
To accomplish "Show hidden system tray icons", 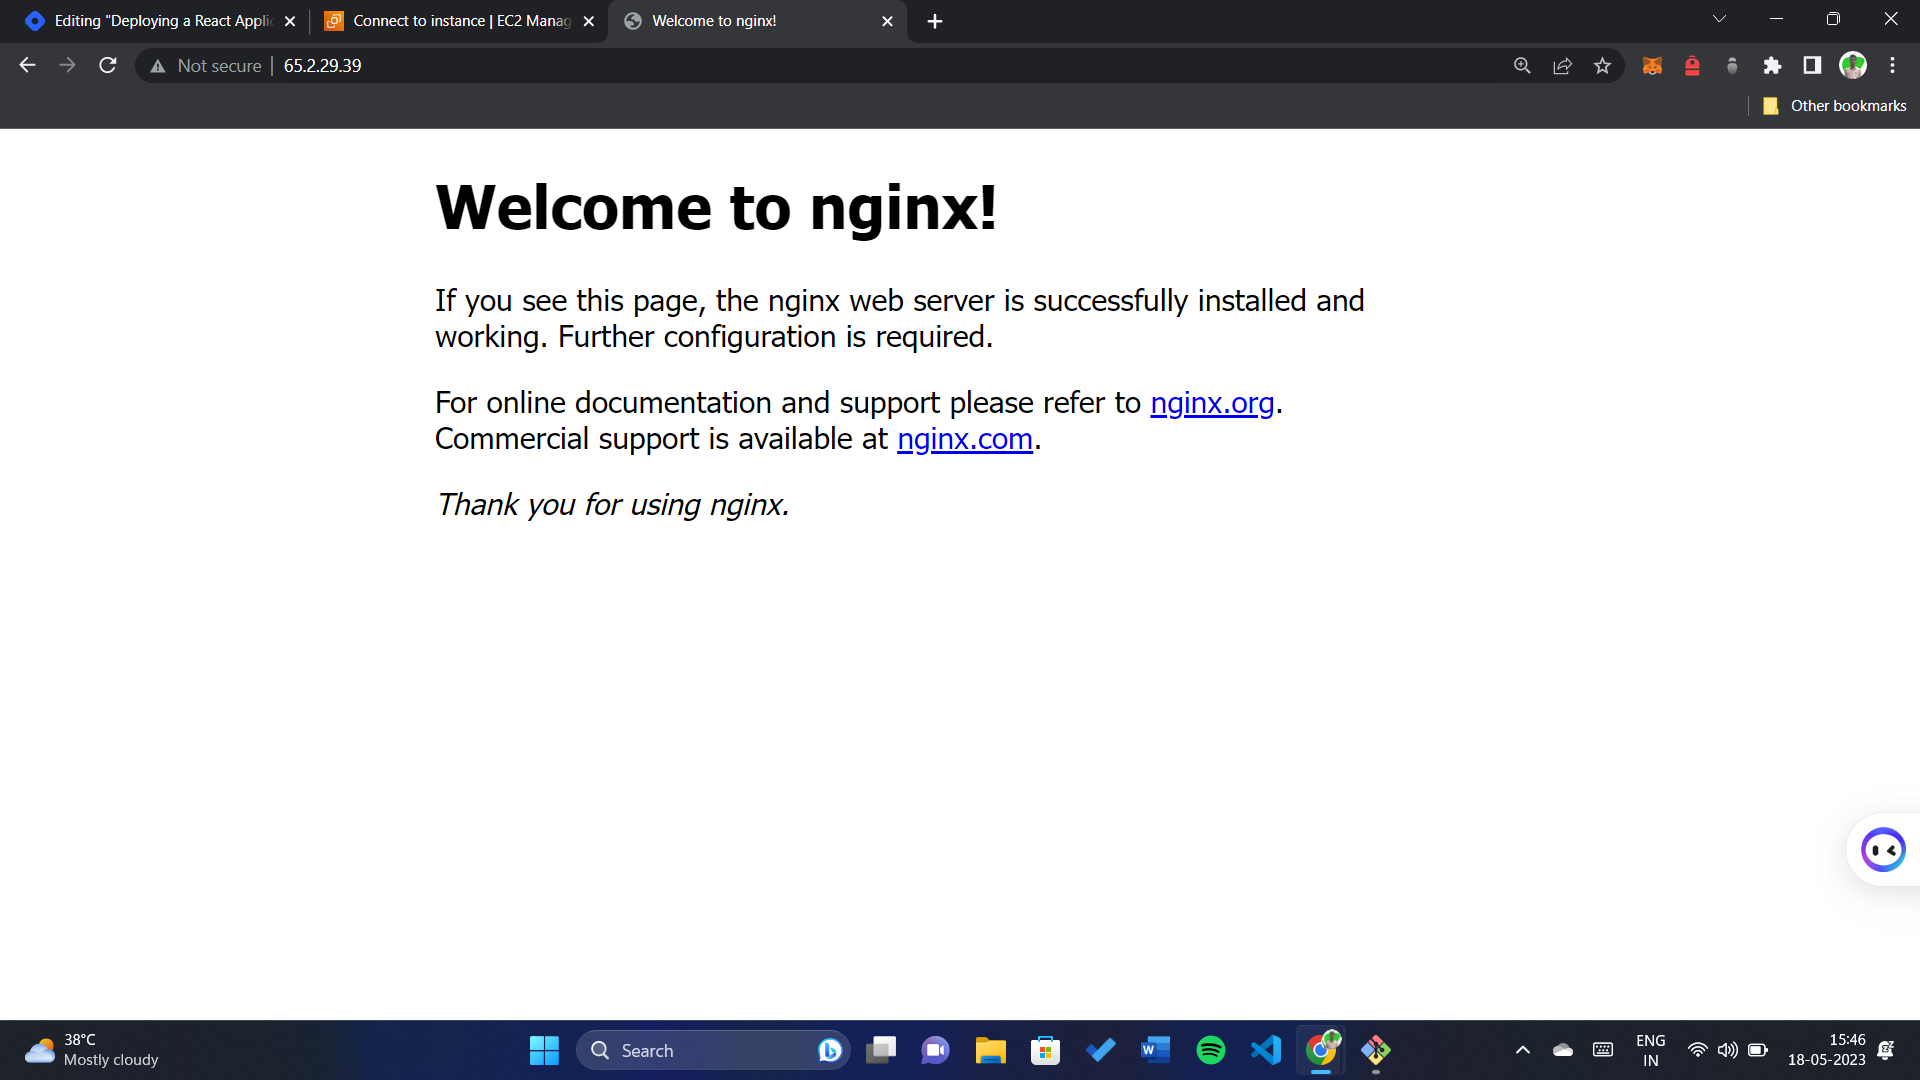I will point(1522,1050).
